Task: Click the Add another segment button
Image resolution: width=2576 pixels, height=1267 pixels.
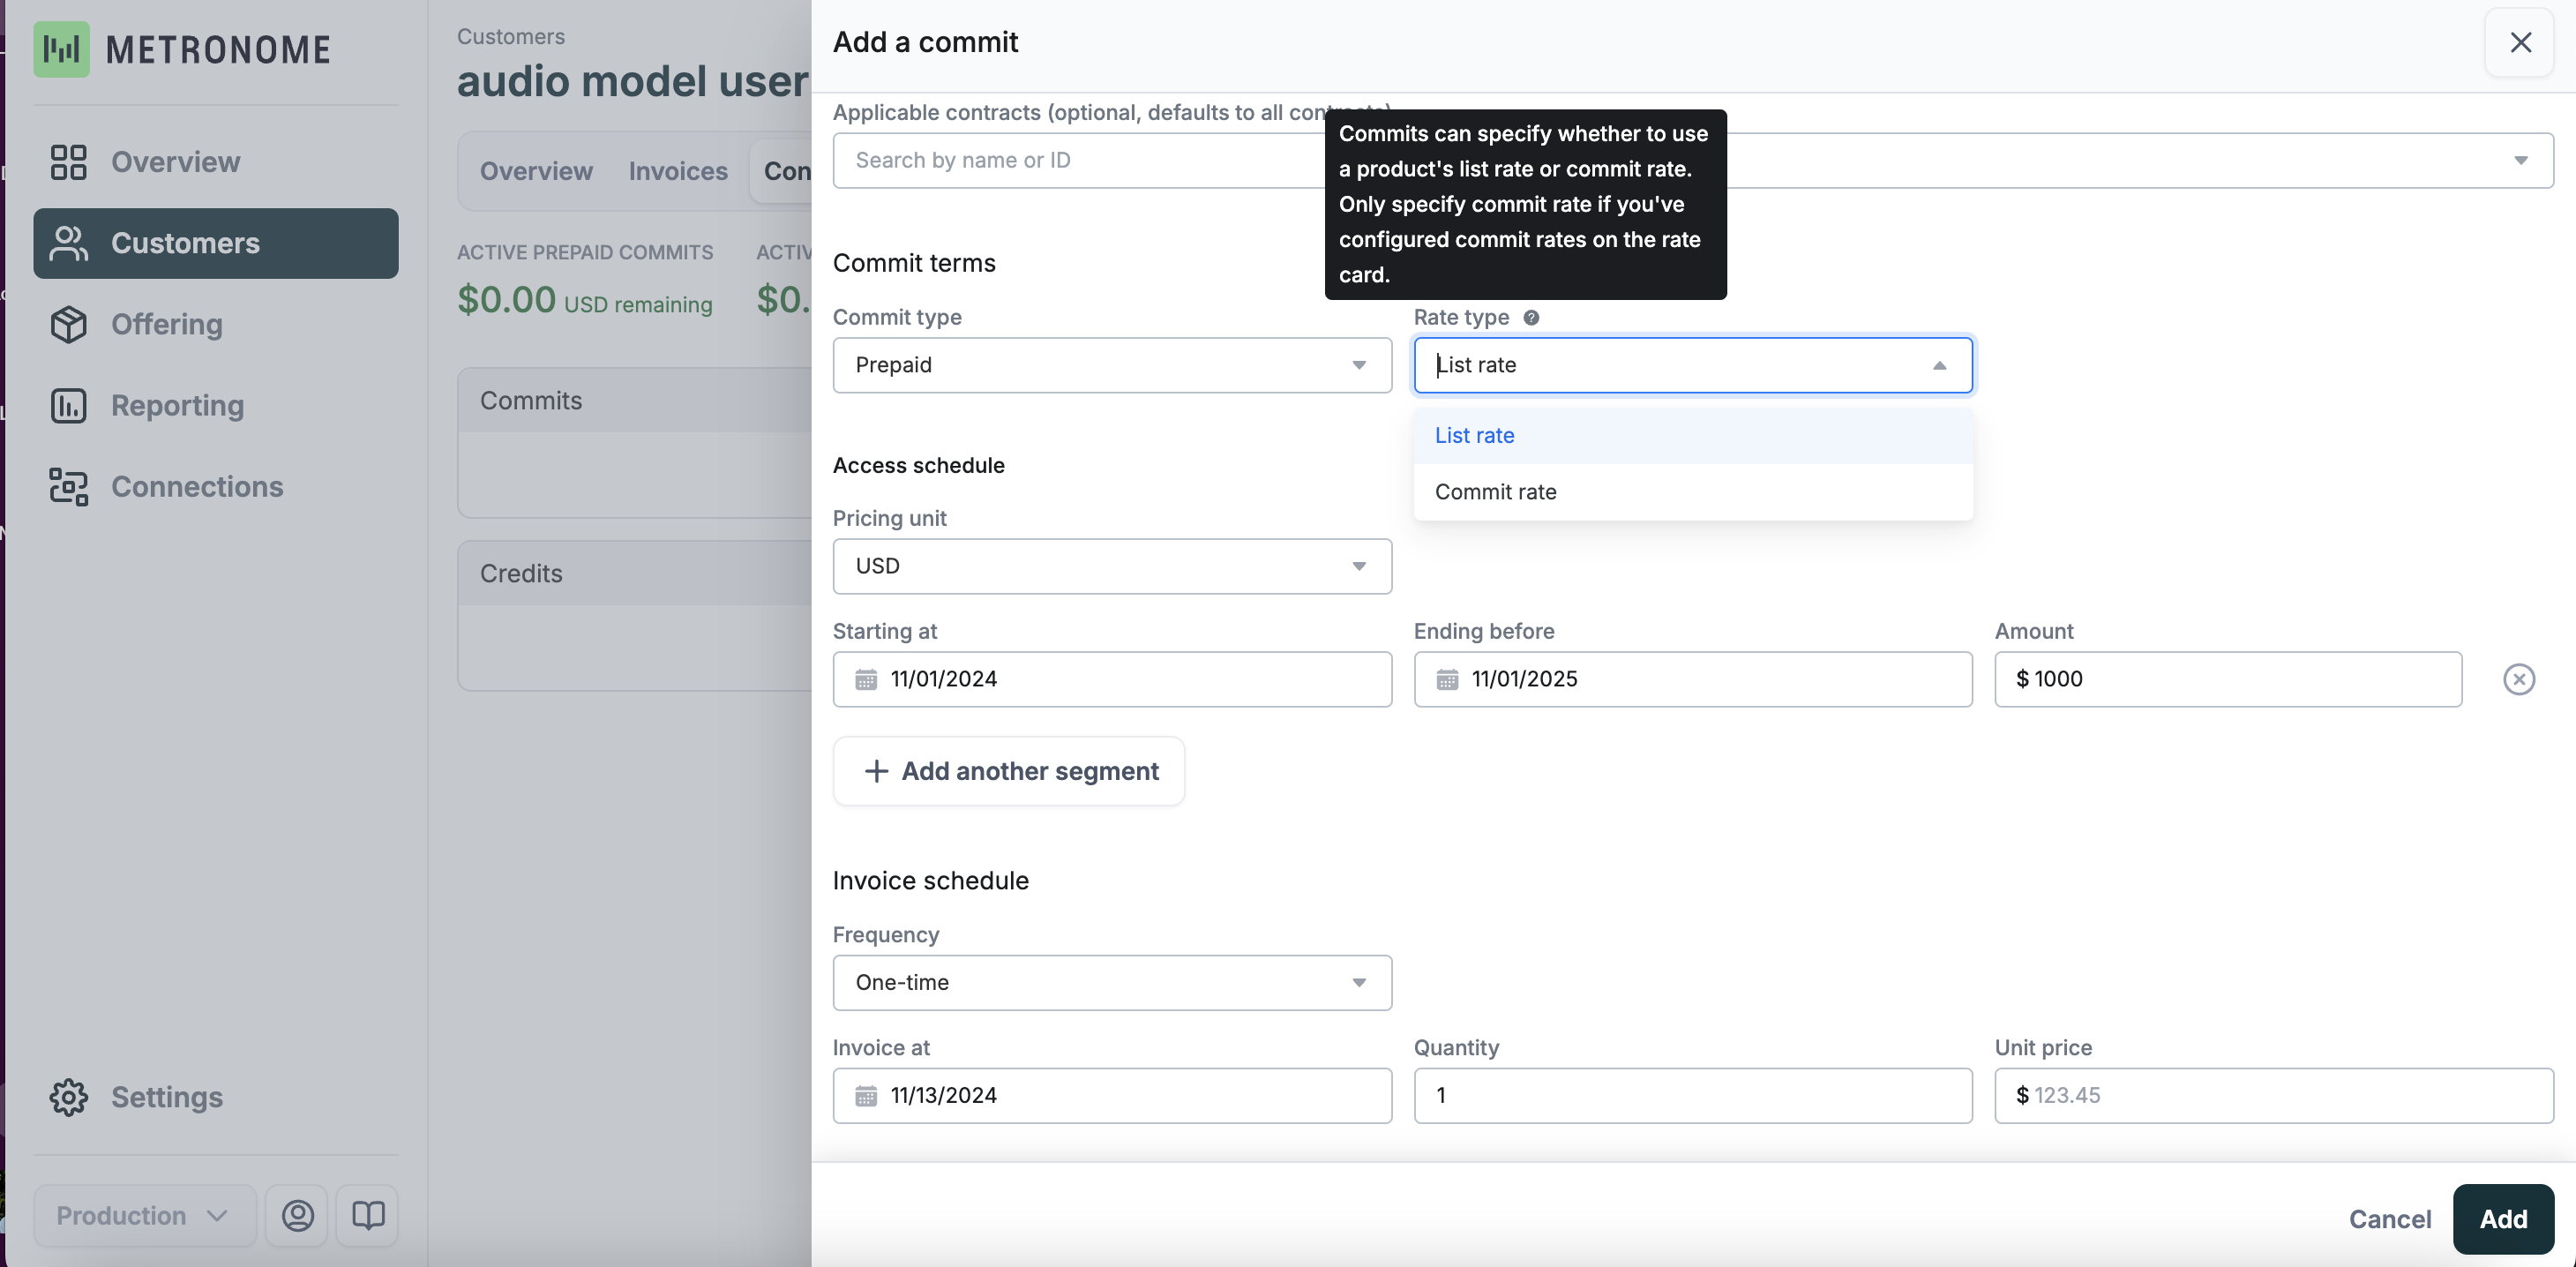Action: [x=1008, y=771]
